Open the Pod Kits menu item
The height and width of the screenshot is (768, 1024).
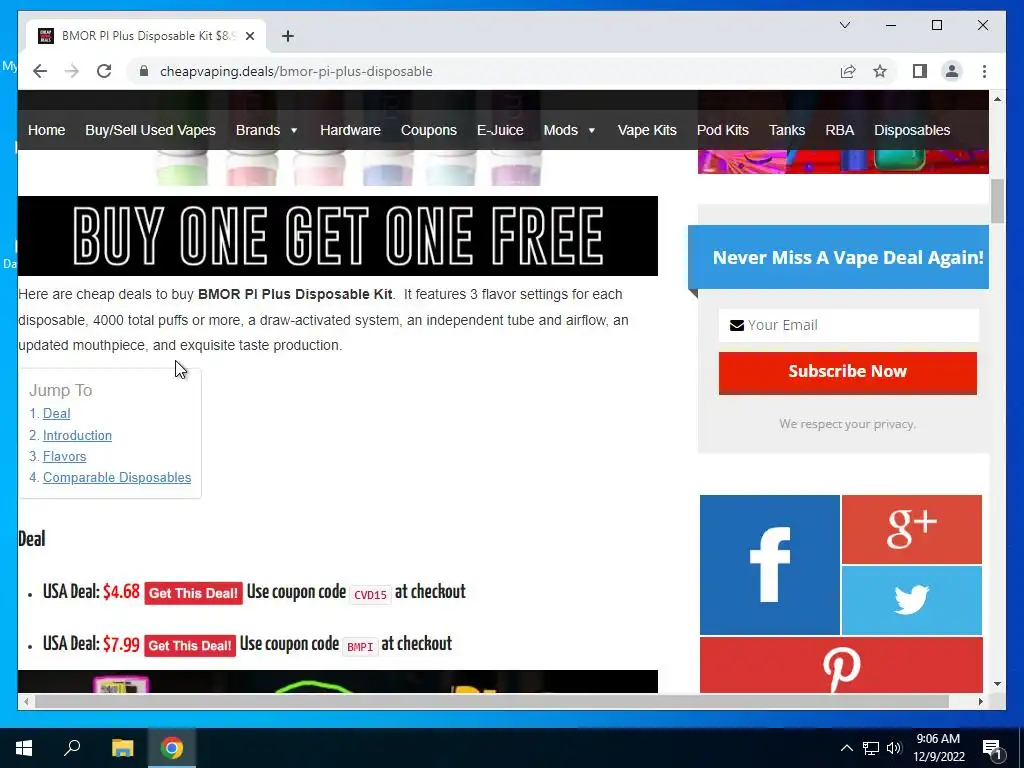point(722,130)
